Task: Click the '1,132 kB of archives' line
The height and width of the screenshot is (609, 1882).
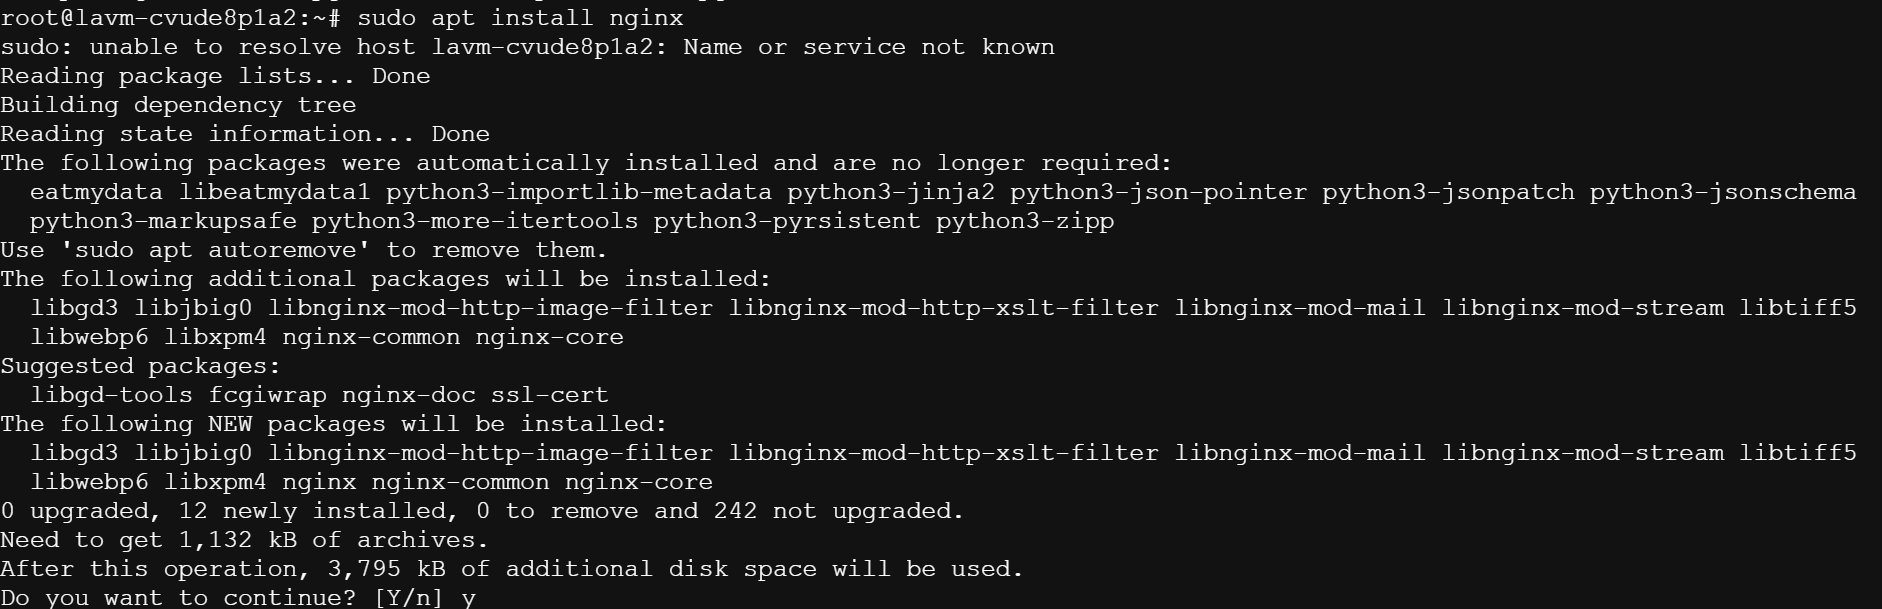Action: 244,540
